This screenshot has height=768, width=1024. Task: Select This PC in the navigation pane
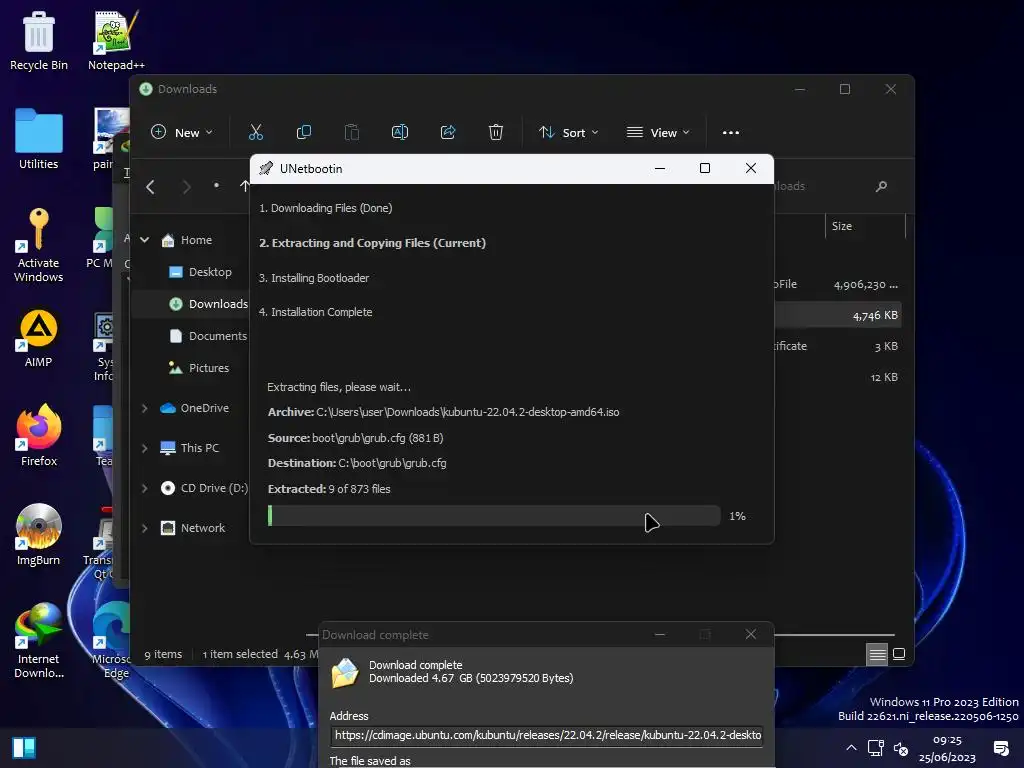pyautogui.click(x=189, y=448)
